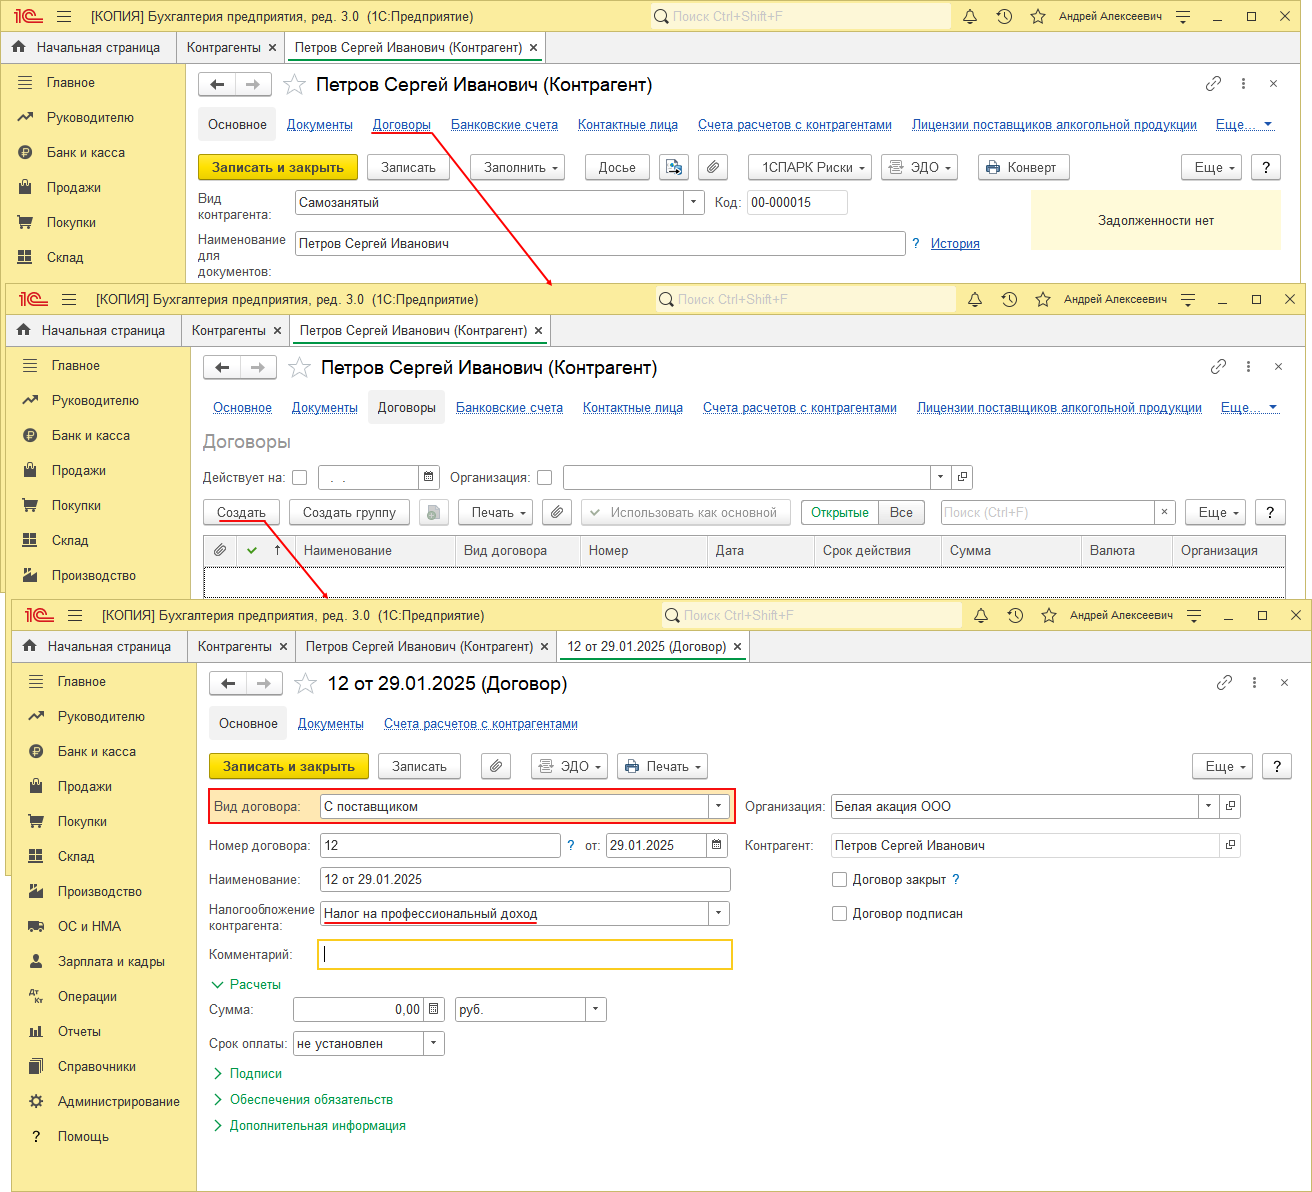Open Счета расчетов с контрагентами link in contract
Viewport: 1312px width, 1192px height.
[480, 724]
